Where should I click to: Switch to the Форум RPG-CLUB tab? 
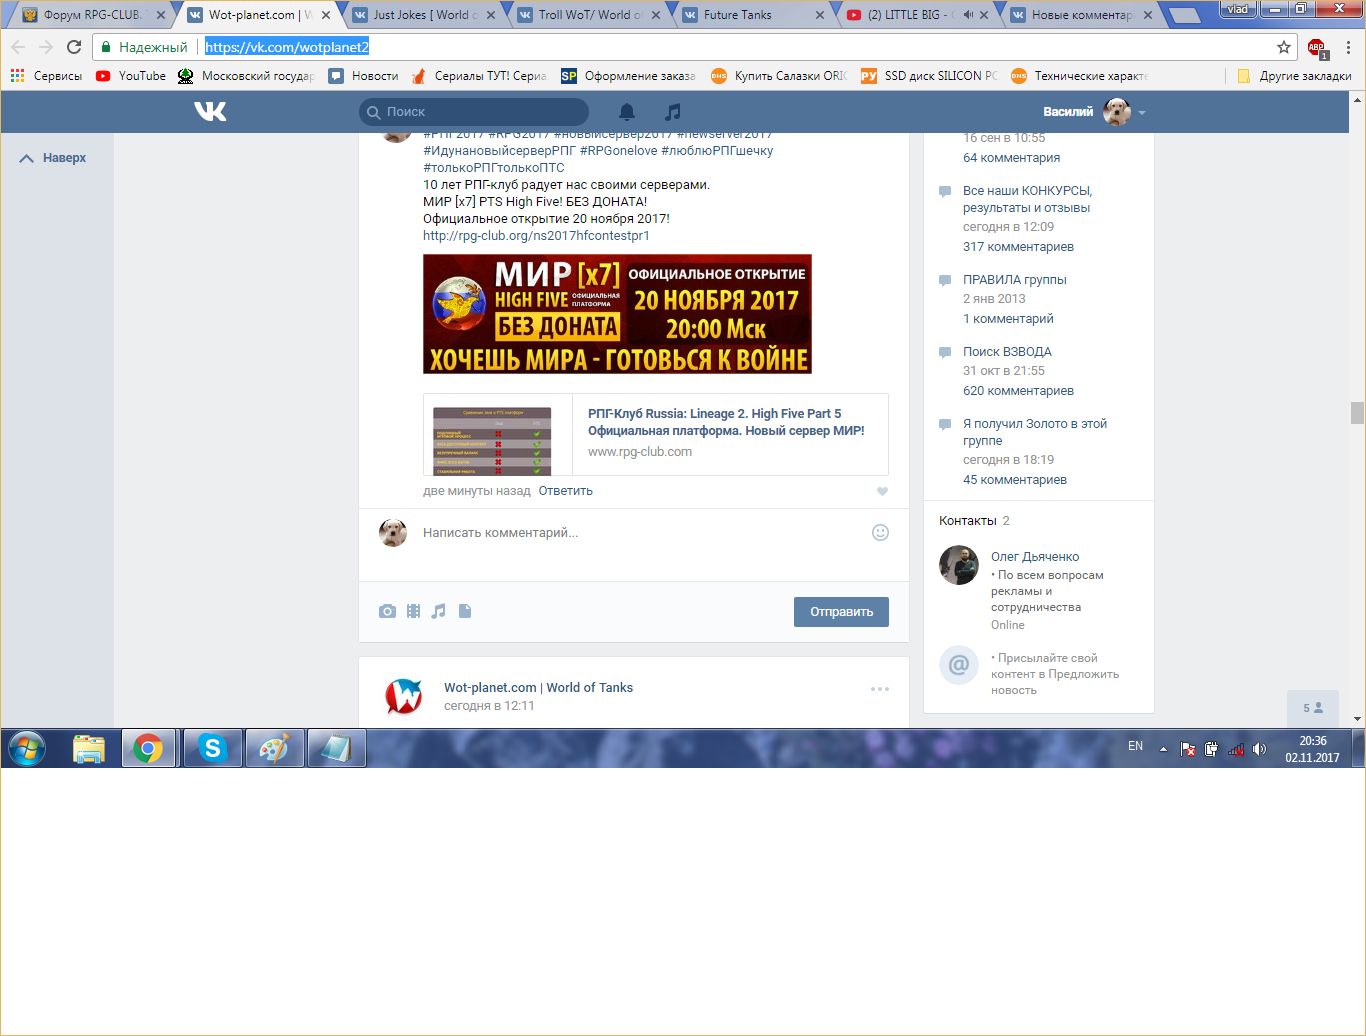pos(93,15)
